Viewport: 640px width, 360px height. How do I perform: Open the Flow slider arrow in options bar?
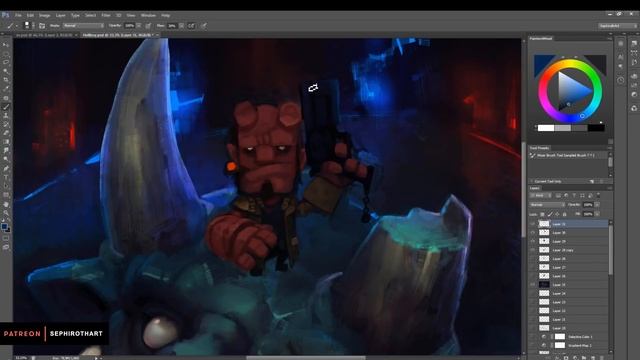181,26
